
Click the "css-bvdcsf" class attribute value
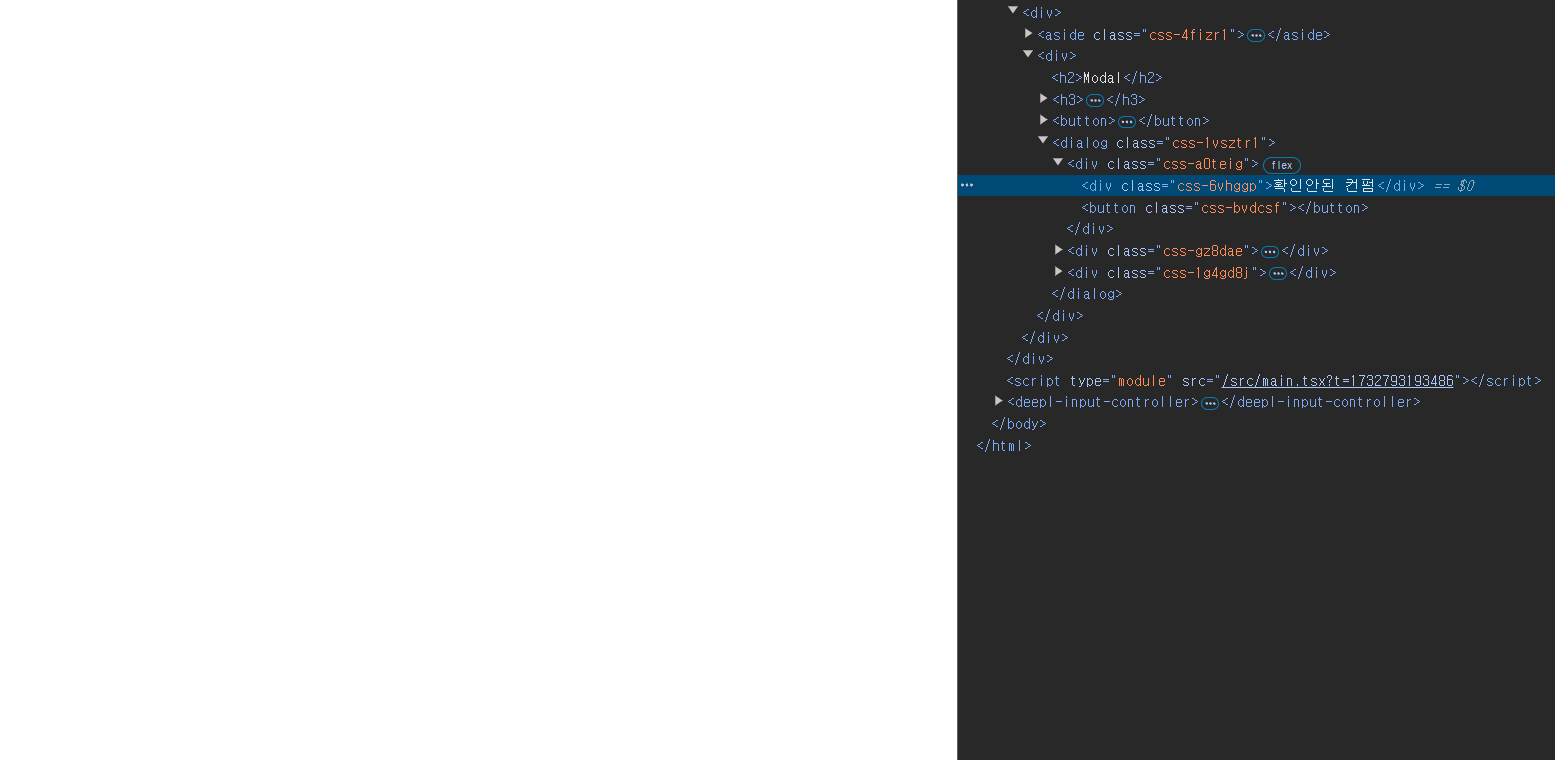tap(1241, 208)
